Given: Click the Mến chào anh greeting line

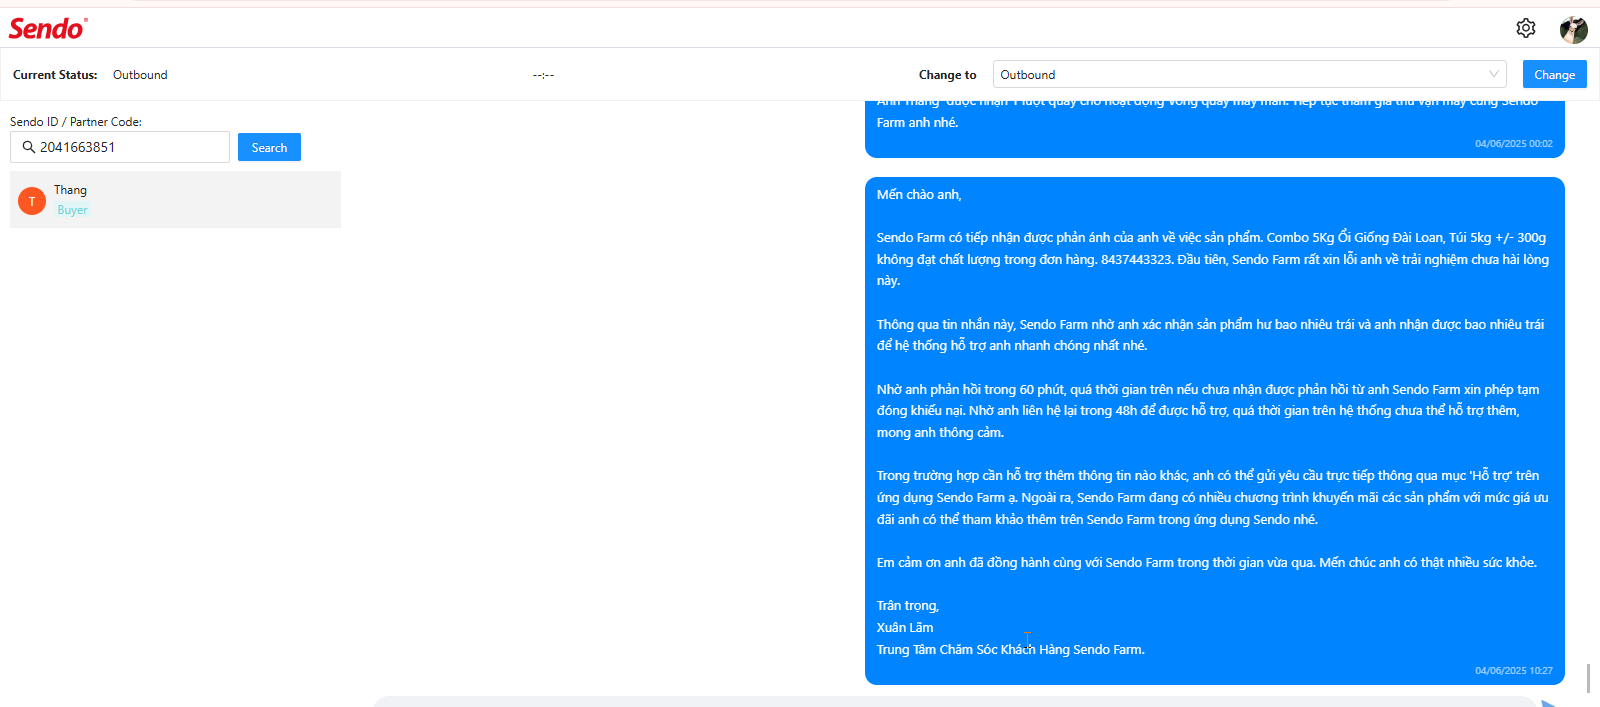Looking at the screenshot, I should point(919,195).
